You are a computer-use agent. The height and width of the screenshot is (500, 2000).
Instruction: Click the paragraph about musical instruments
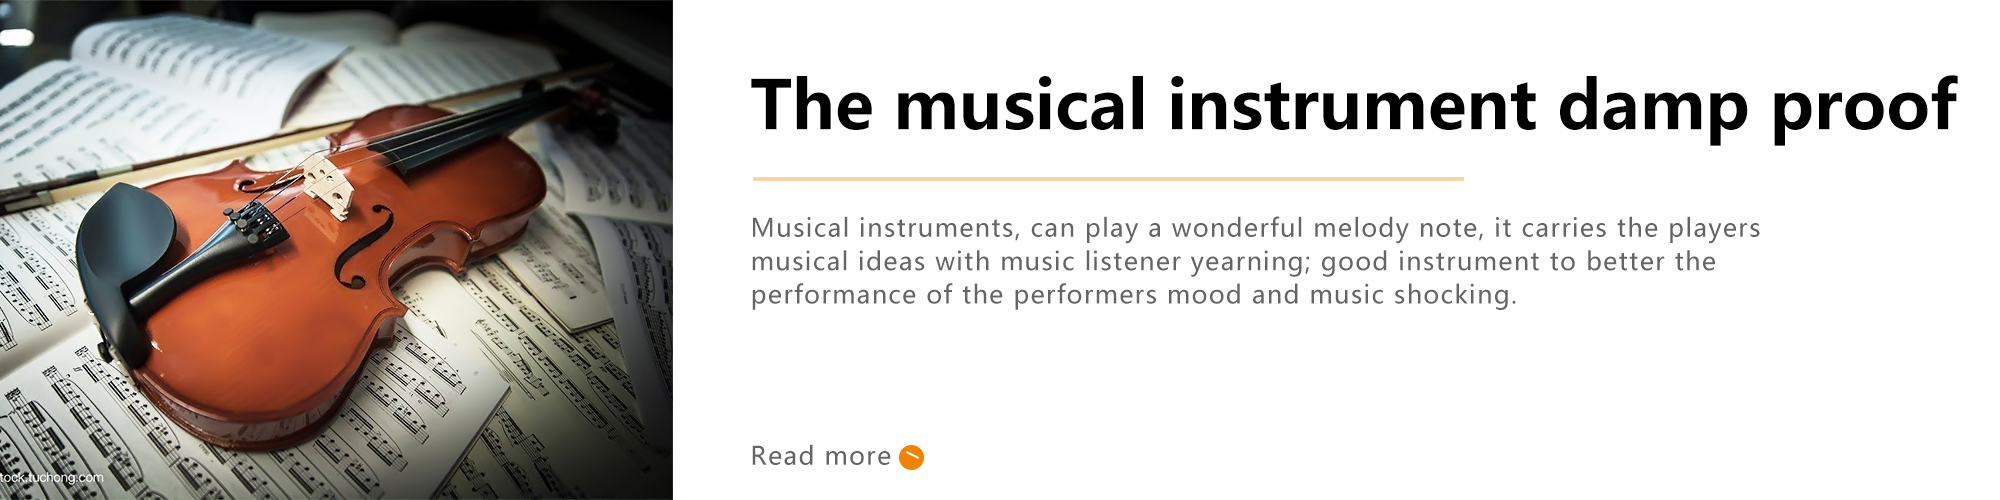pos(1255,261)
